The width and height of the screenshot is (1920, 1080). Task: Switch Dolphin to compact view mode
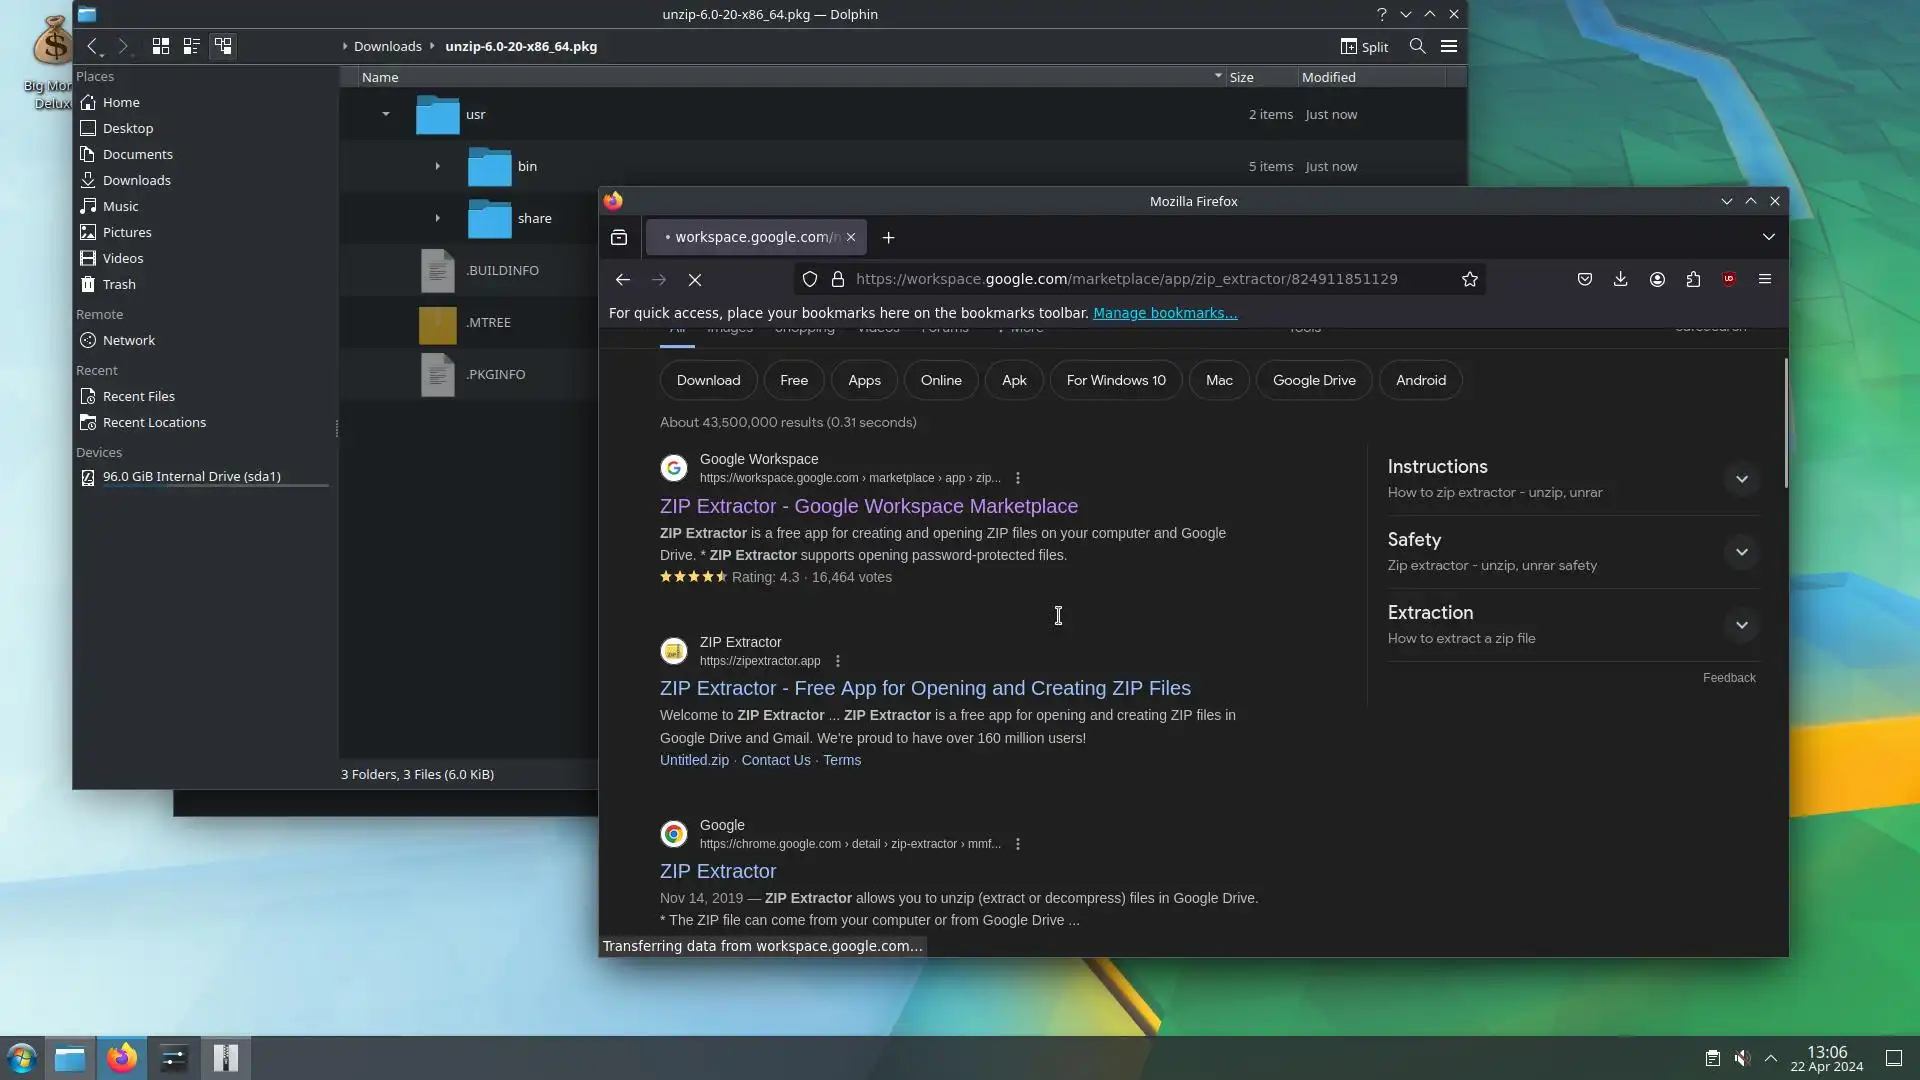(191, 46)
